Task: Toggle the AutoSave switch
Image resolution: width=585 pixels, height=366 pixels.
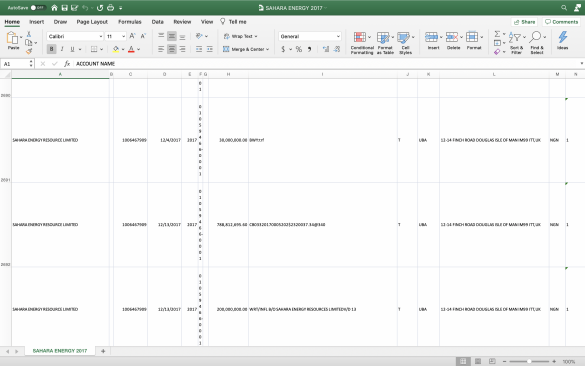Action: click(x=38, y=7)
